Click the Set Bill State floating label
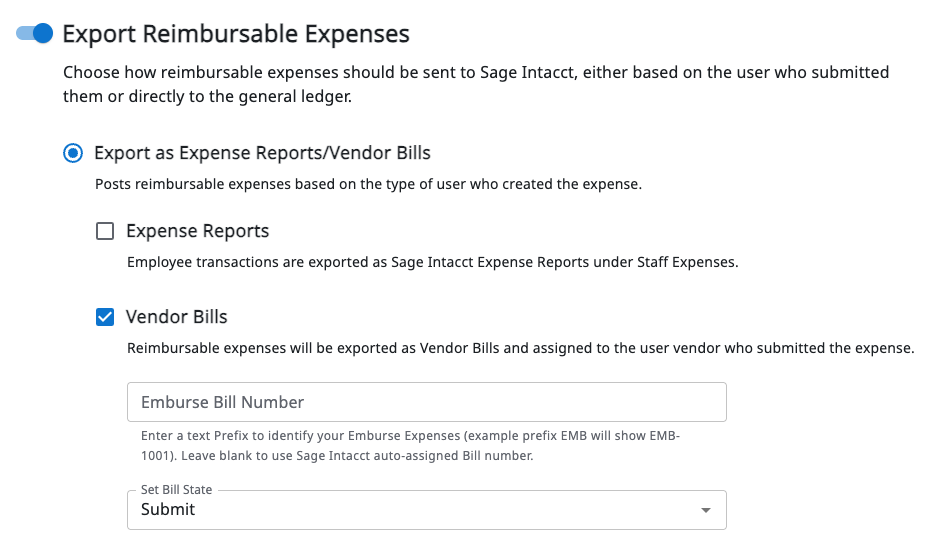The image size is (932, 546). (176, 490)
